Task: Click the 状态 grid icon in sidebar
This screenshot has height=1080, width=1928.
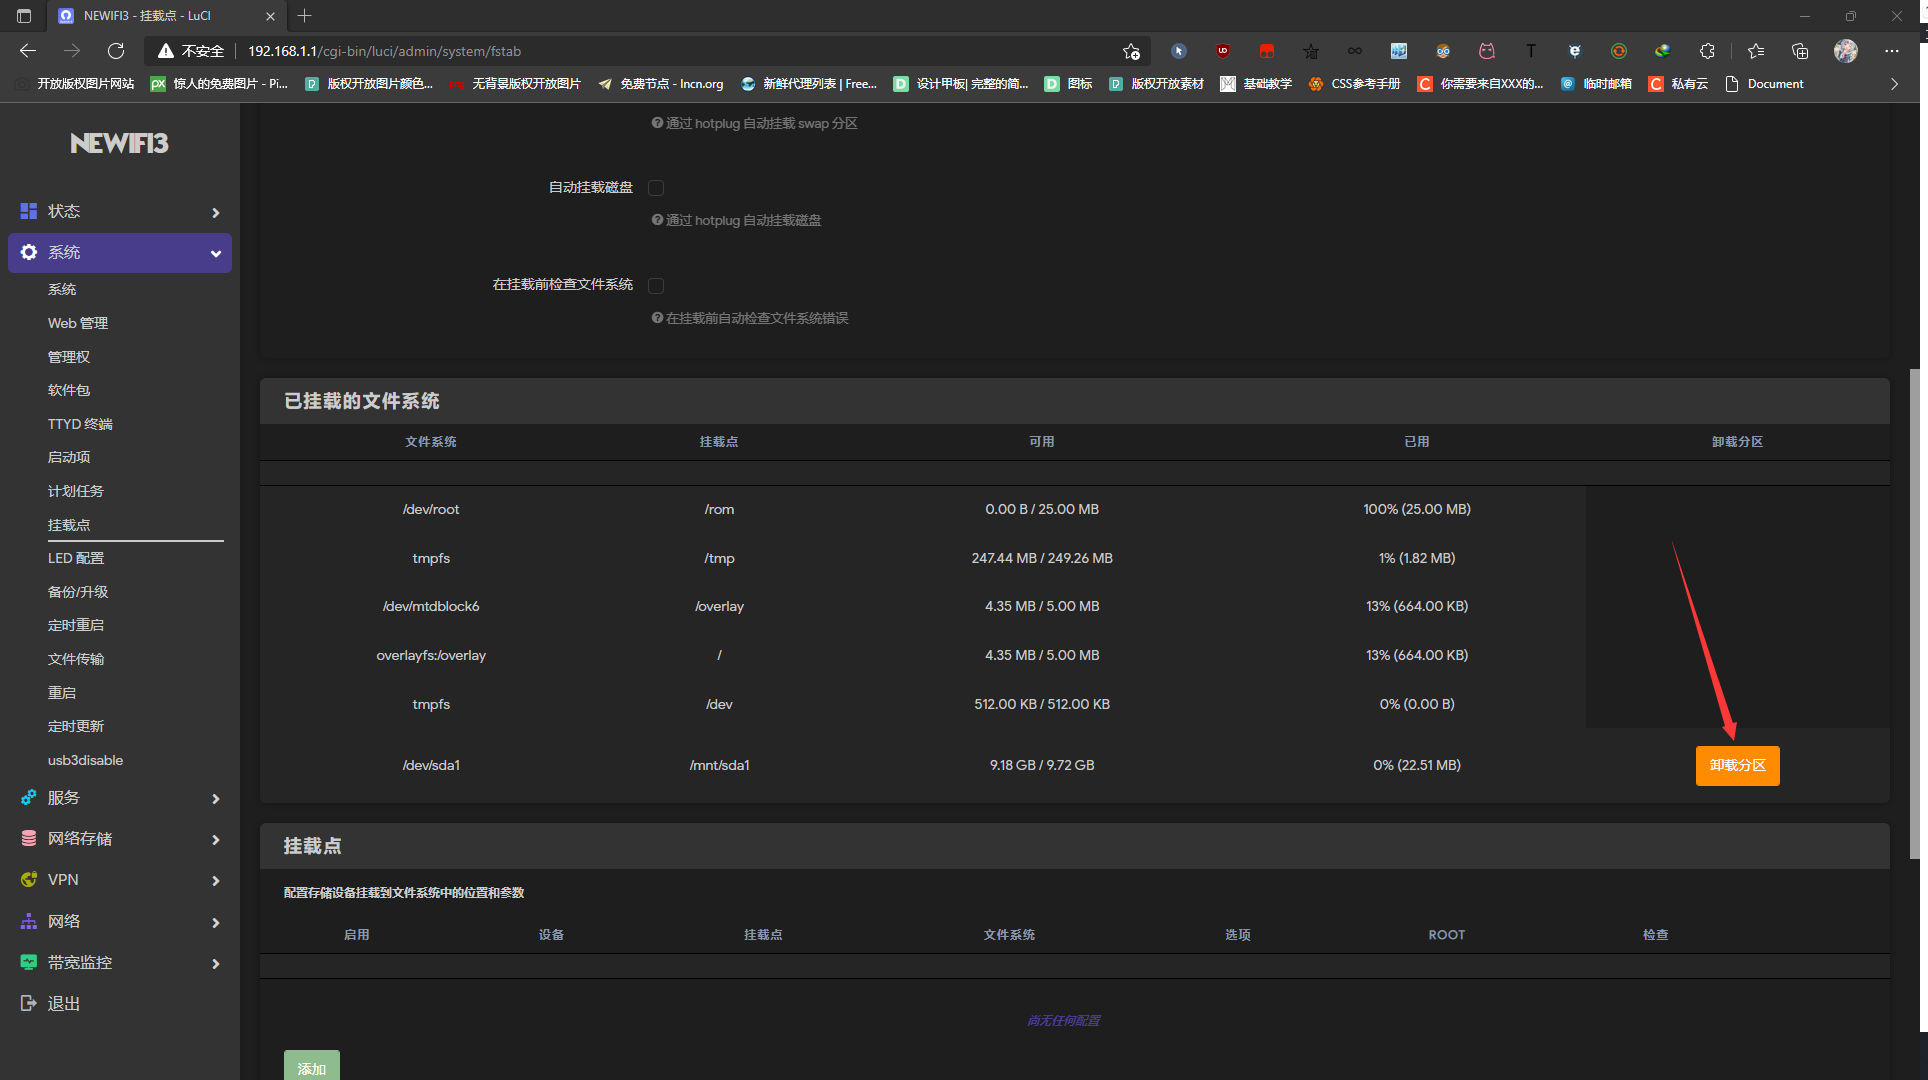Action: pyautogui.click(x=29, y=211)
